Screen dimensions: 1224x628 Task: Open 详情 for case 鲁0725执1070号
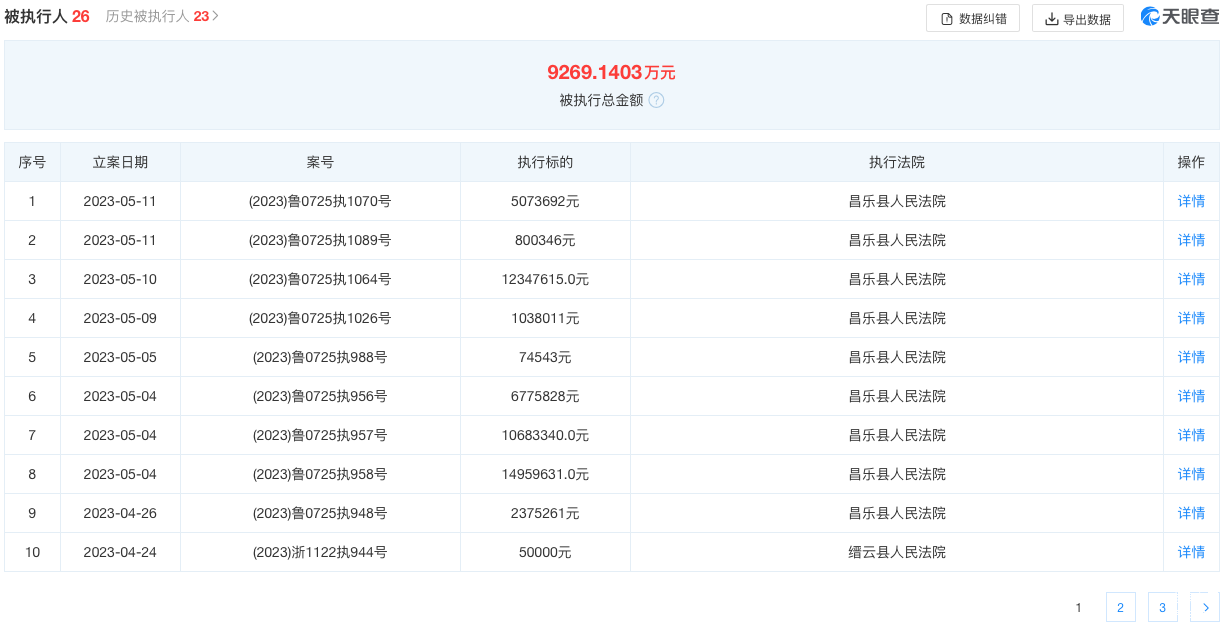(x=1191, y=201)
